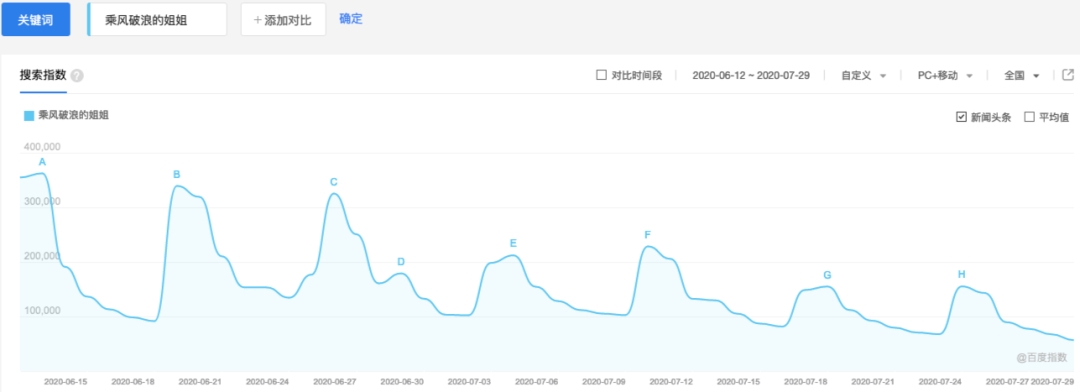Select news marker F on chart
The width and height of the screenshot is (1080, 392).
(647, 235)
